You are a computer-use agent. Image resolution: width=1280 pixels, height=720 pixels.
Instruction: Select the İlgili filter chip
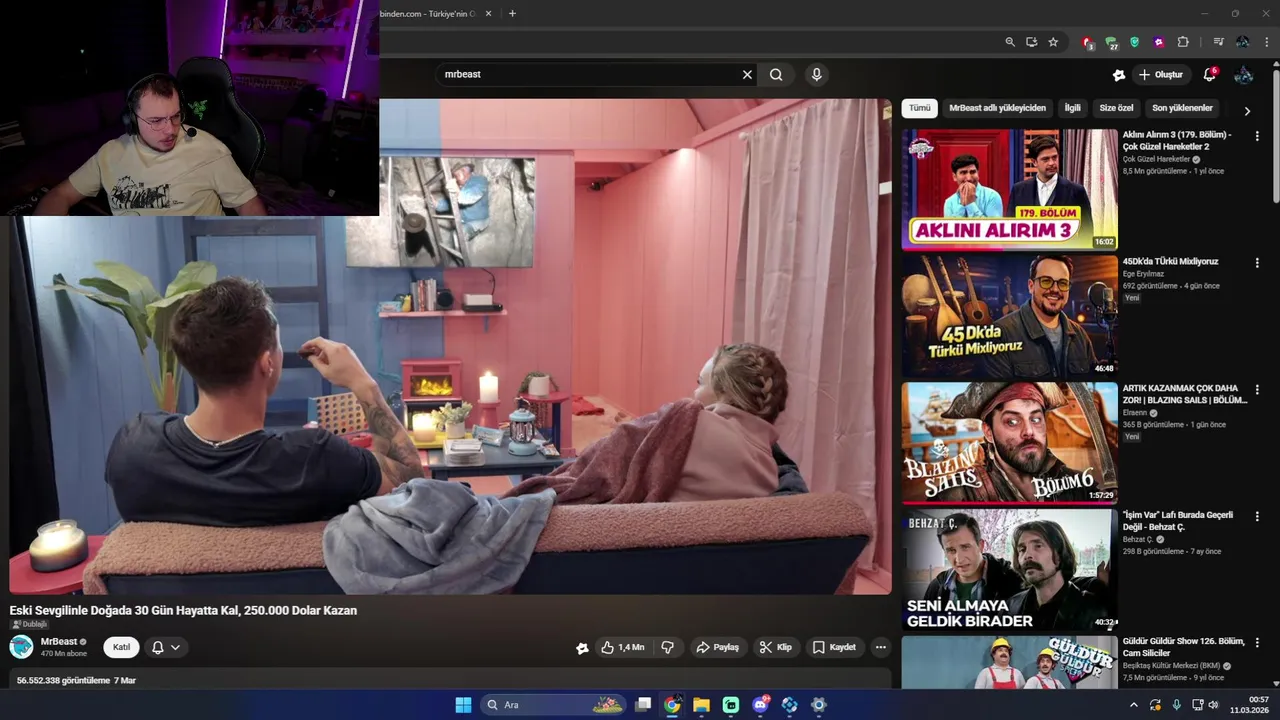(x=1072, y=108)
